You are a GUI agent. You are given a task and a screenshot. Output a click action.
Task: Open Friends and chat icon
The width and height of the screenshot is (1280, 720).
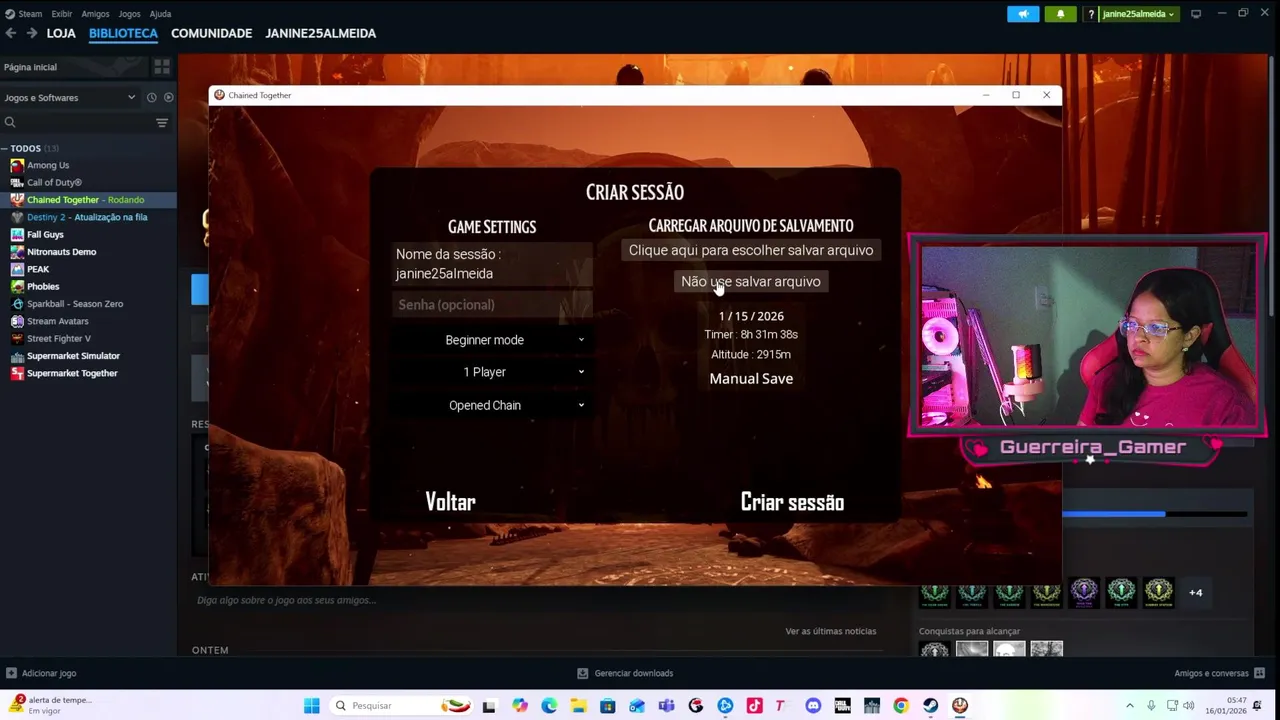[1259, 673]
